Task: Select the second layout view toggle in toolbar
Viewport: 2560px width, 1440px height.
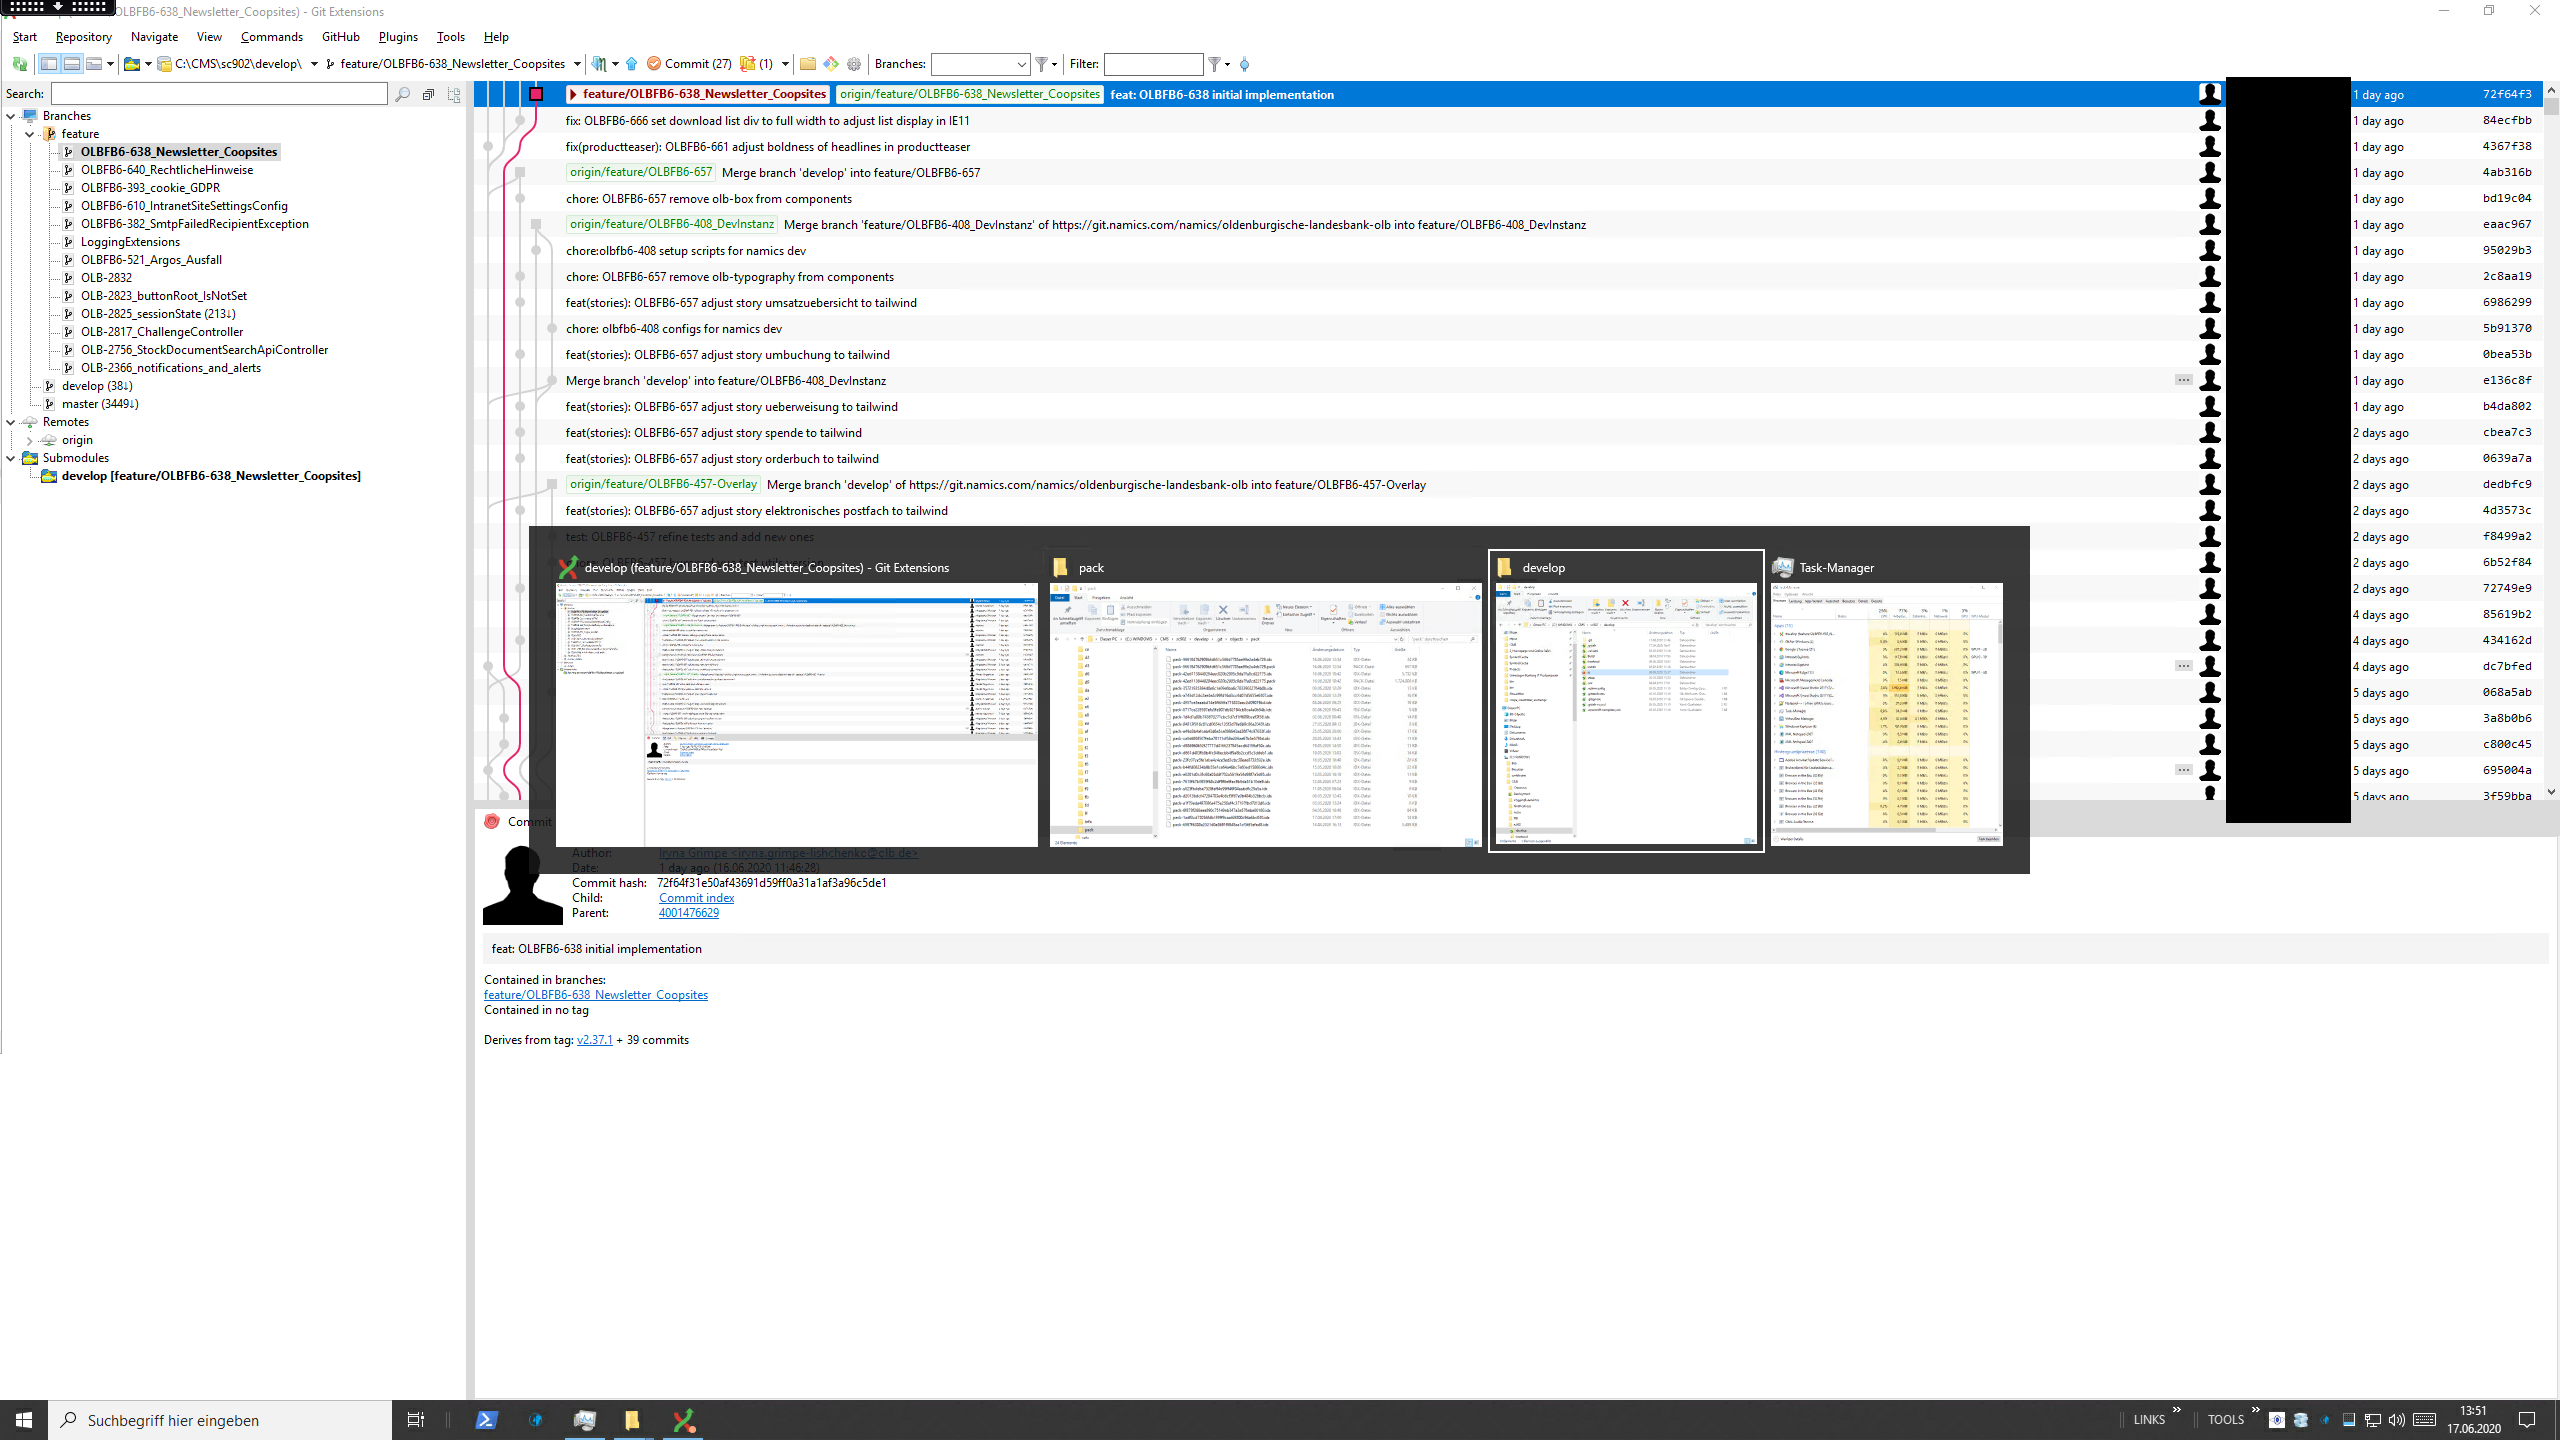Action: pos(72,64)
